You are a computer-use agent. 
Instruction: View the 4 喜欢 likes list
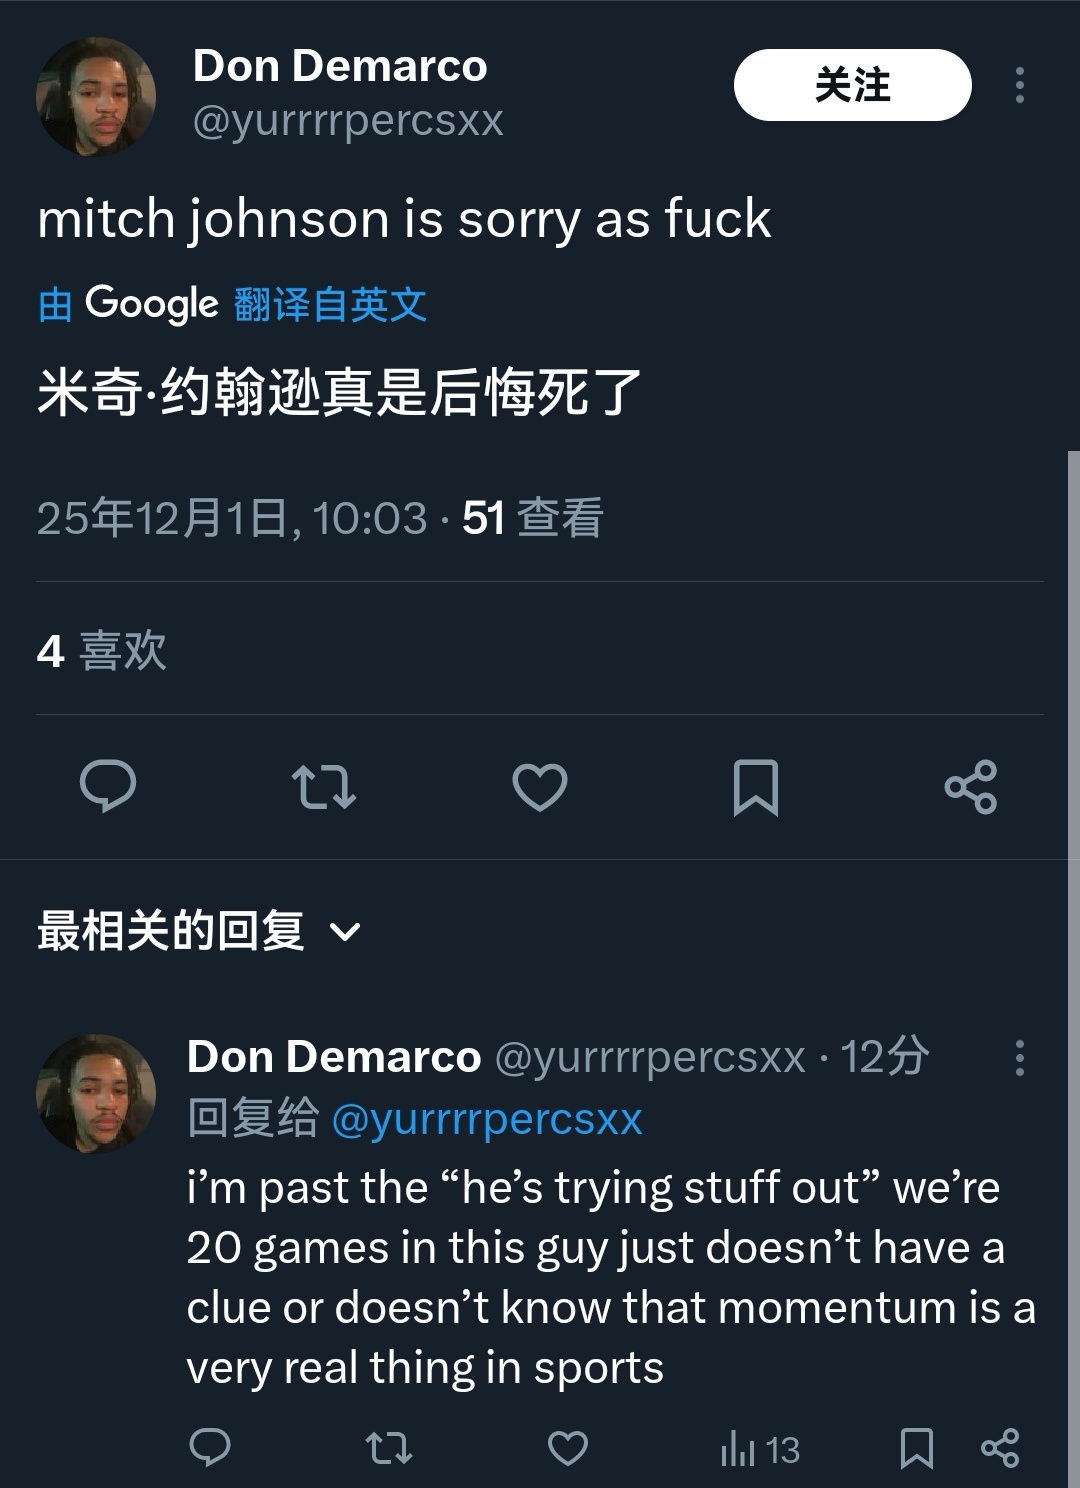[101, 651]
